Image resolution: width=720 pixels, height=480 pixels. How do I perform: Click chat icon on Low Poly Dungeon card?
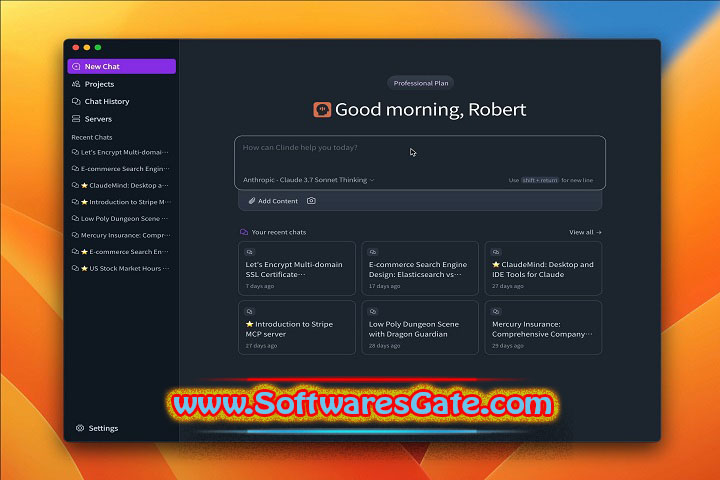point(373,311)
